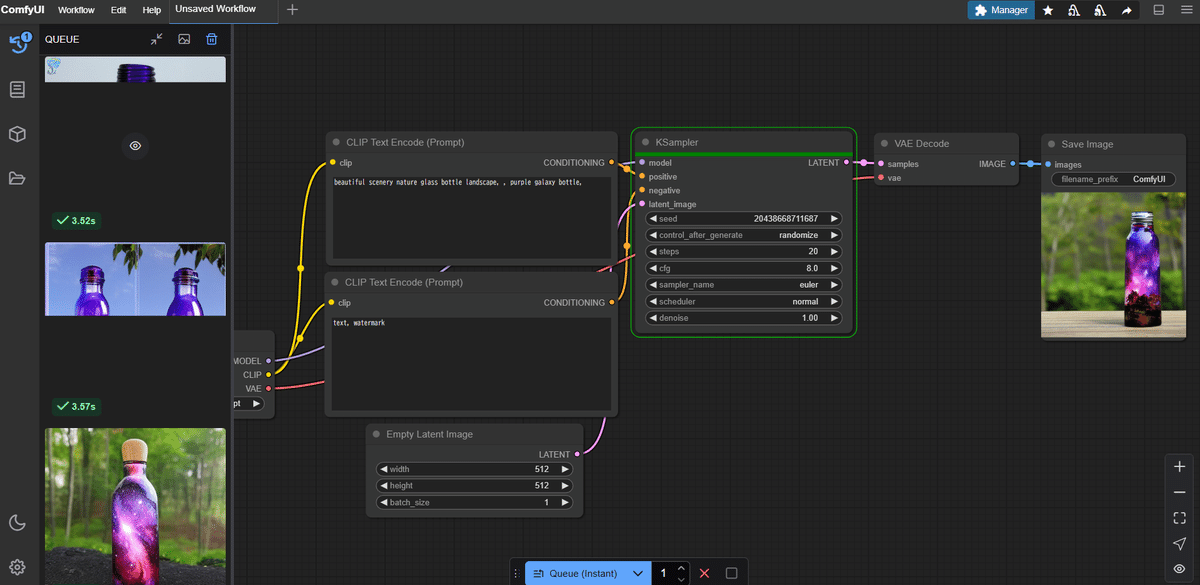
Task: Click the star icon beside Manager
Action: tap(1048, 10)
